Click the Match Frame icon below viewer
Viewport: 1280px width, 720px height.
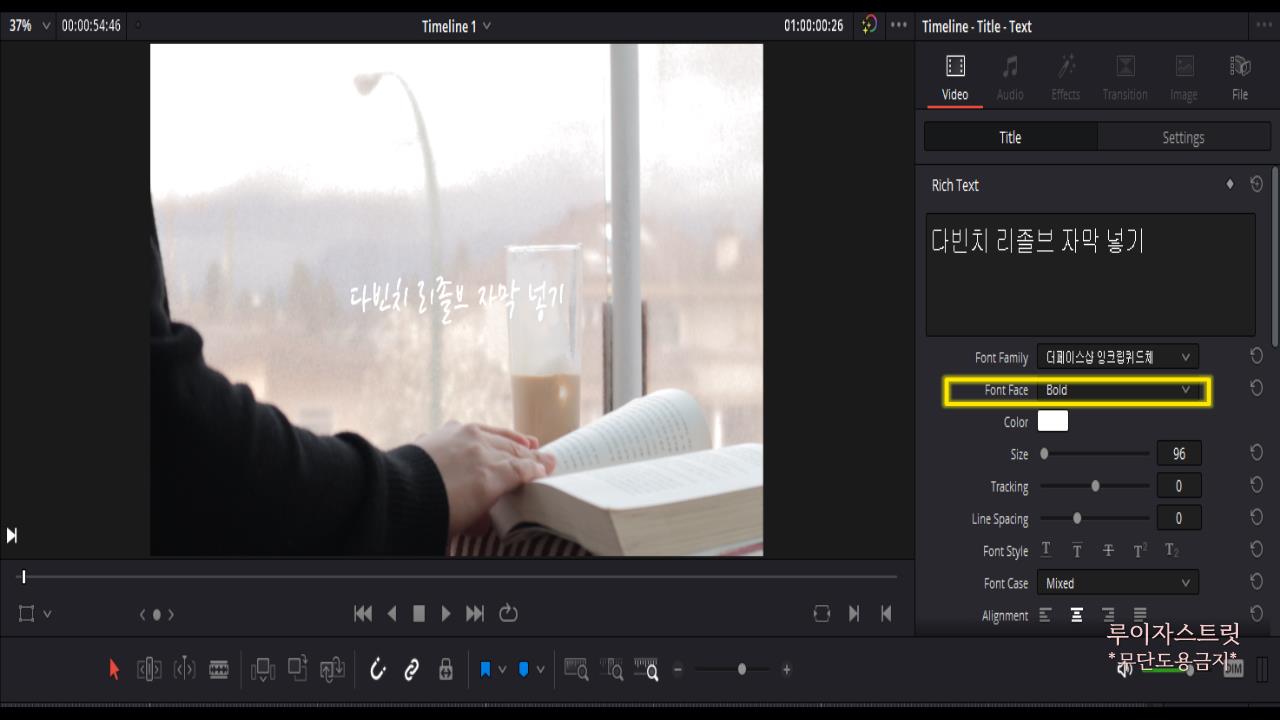pos(822,614)
